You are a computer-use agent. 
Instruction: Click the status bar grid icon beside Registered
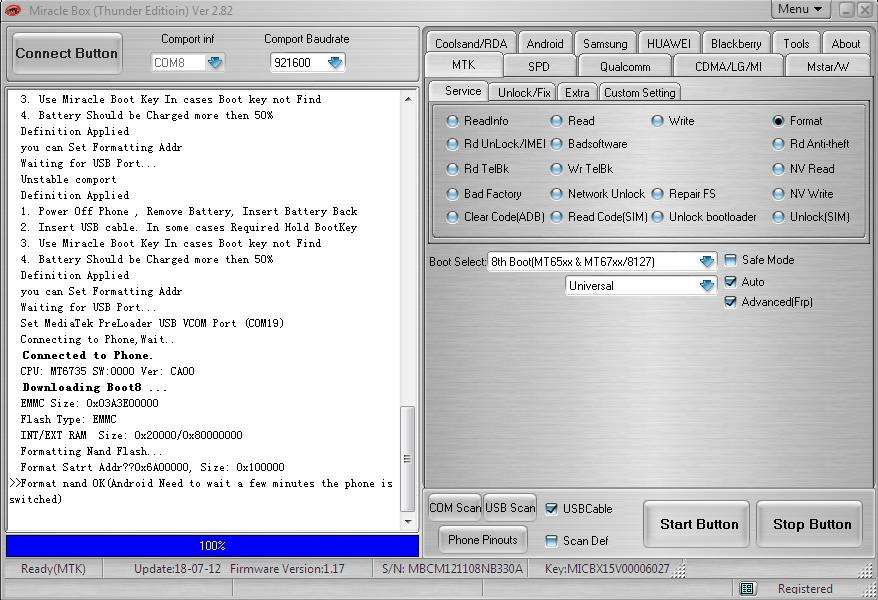(x=746, y=588)
